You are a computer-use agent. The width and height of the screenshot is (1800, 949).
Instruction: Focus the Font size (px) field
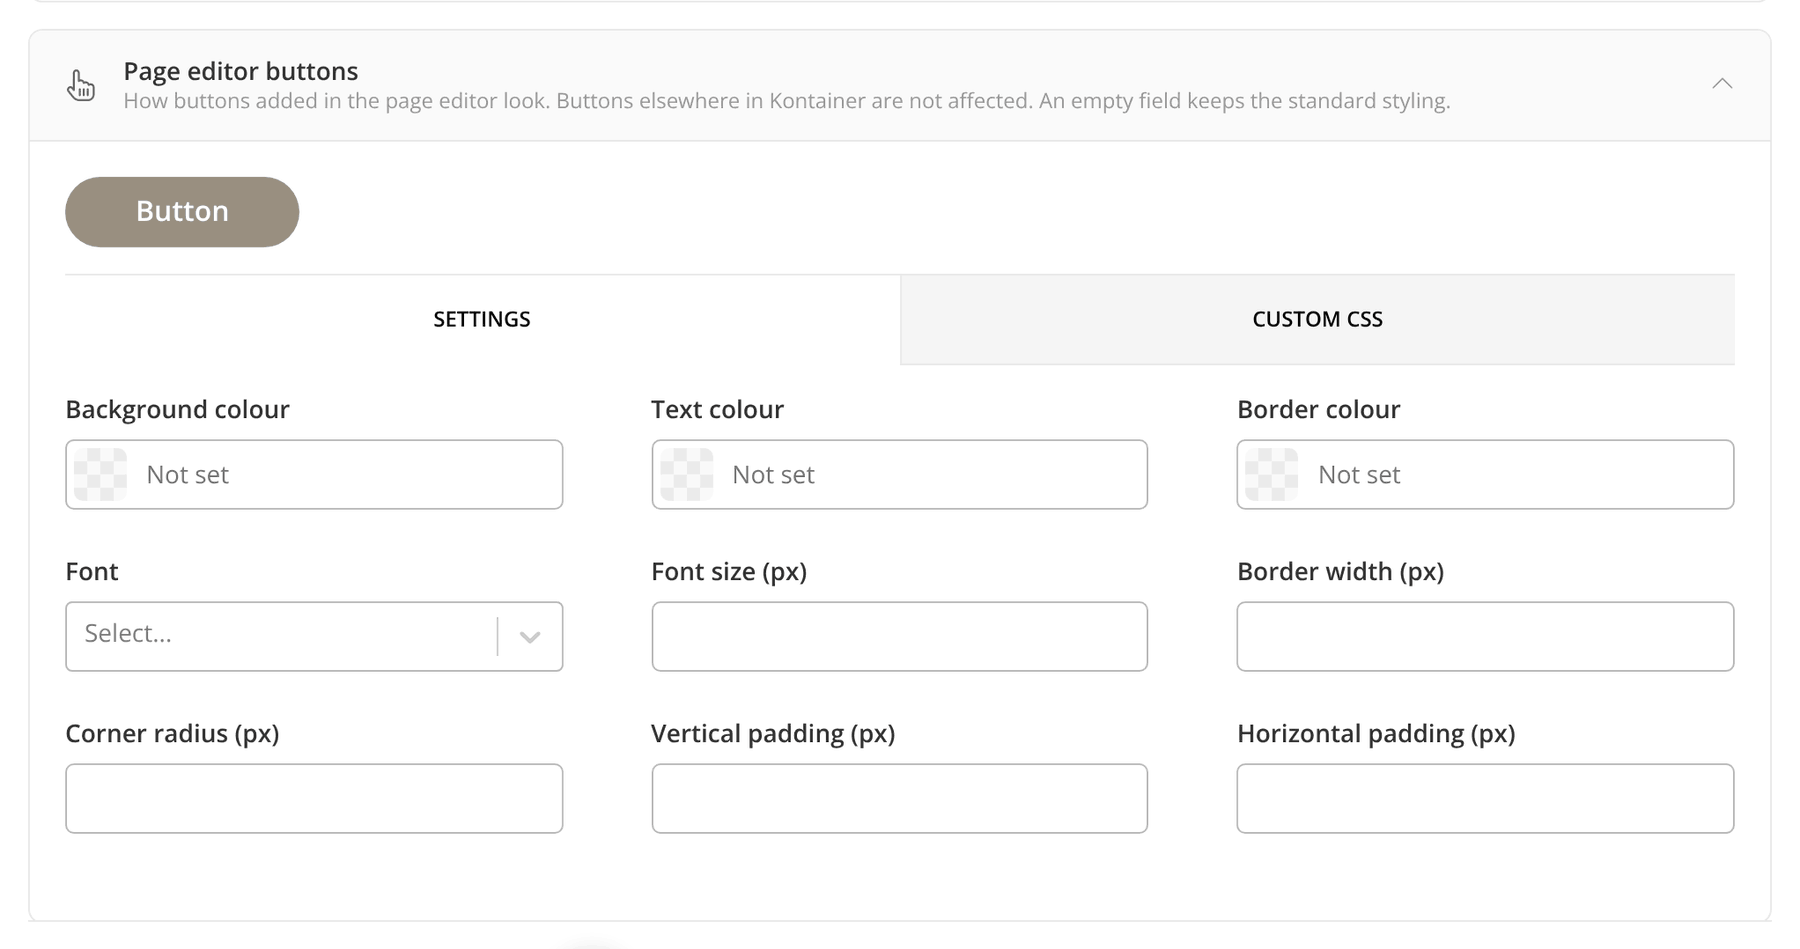tap(899, 636)
